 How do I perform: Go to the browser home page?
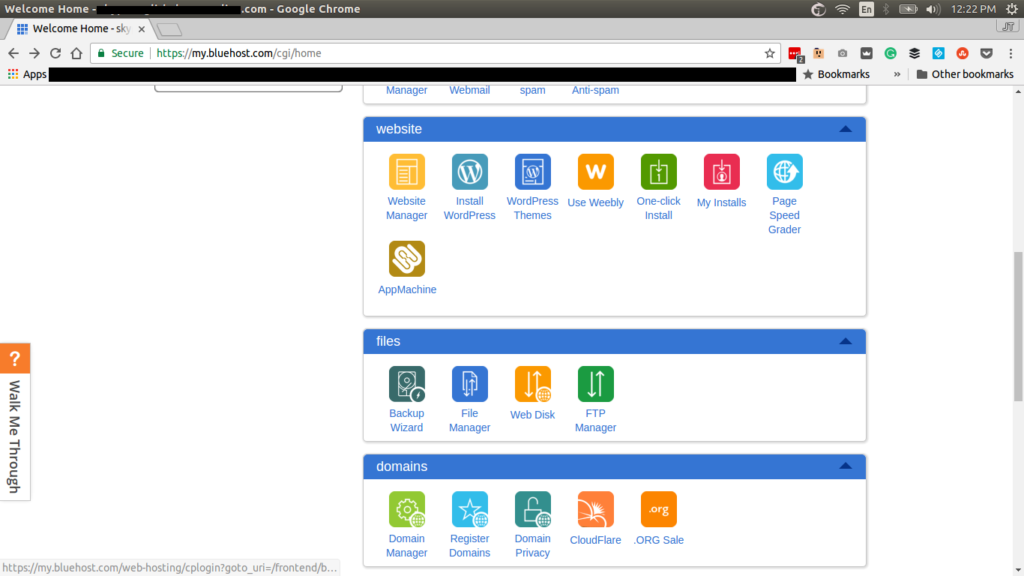click(x=76, y=54)
